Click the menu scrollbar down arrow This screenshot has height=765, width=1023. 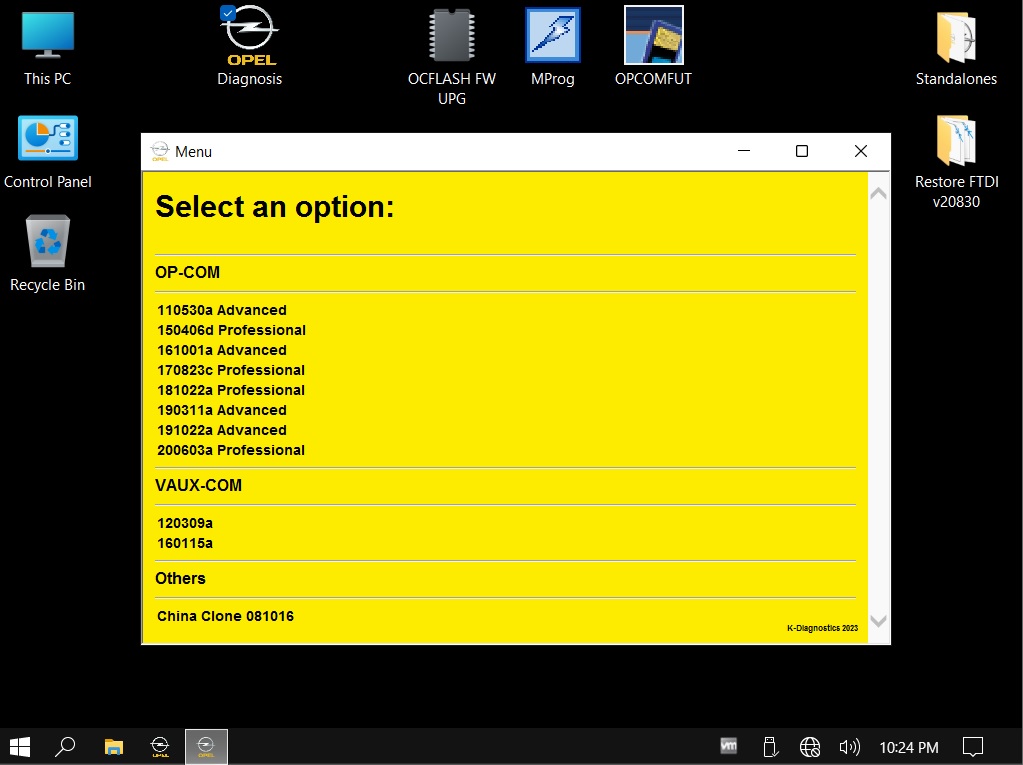point(878,621)
